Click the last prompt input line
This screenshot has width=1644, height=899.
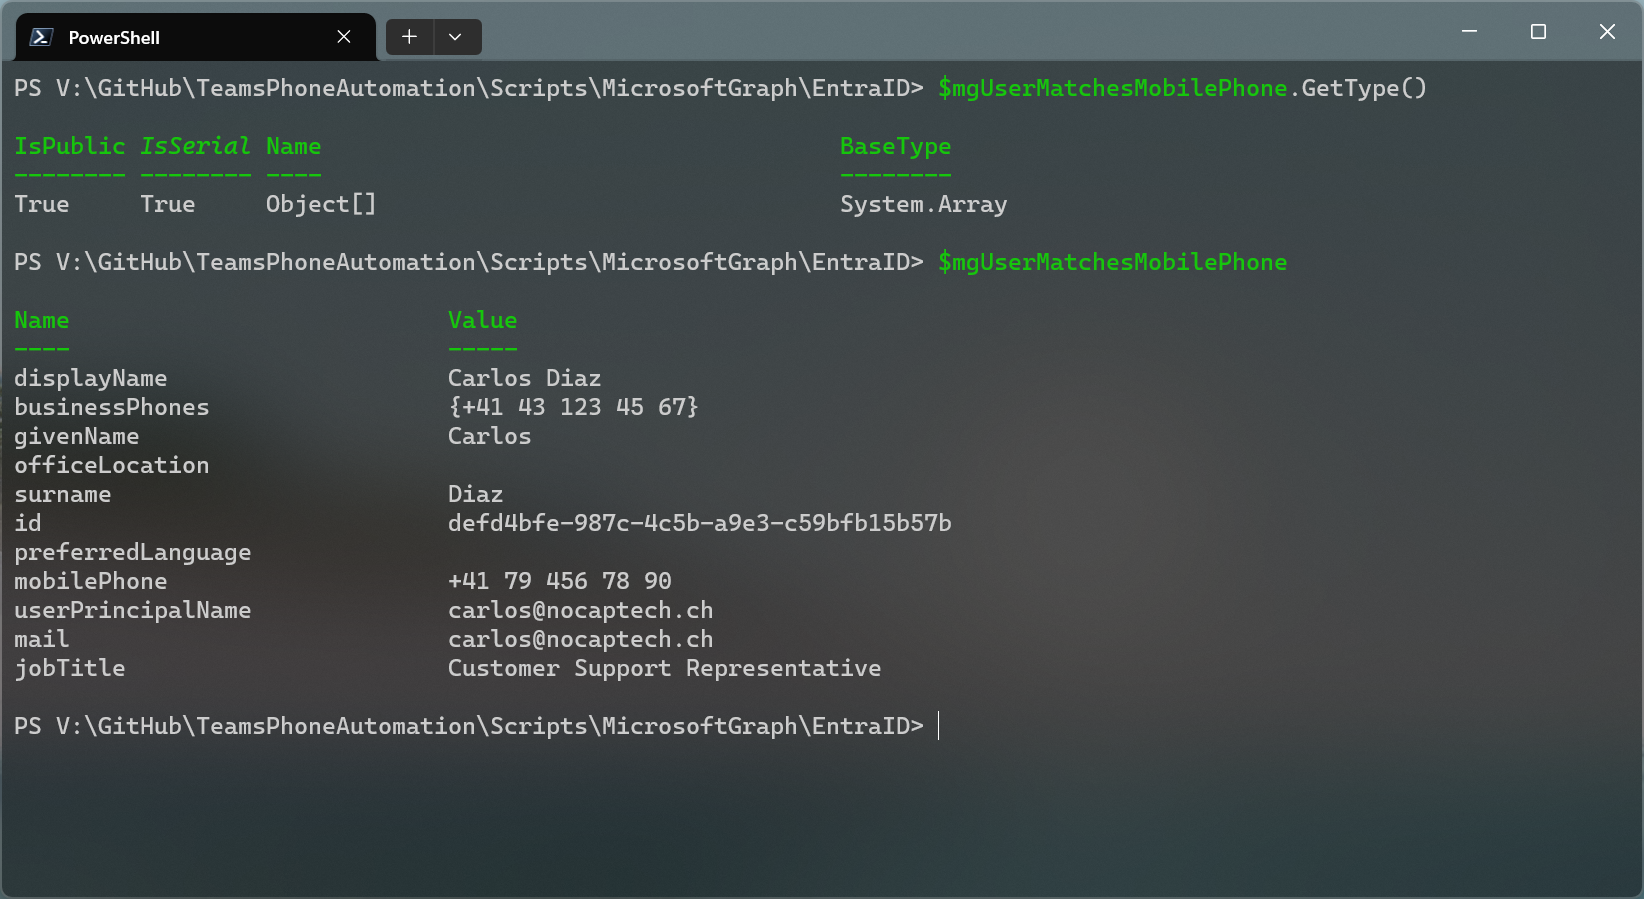pyautogui.click(x=476, y=726)
